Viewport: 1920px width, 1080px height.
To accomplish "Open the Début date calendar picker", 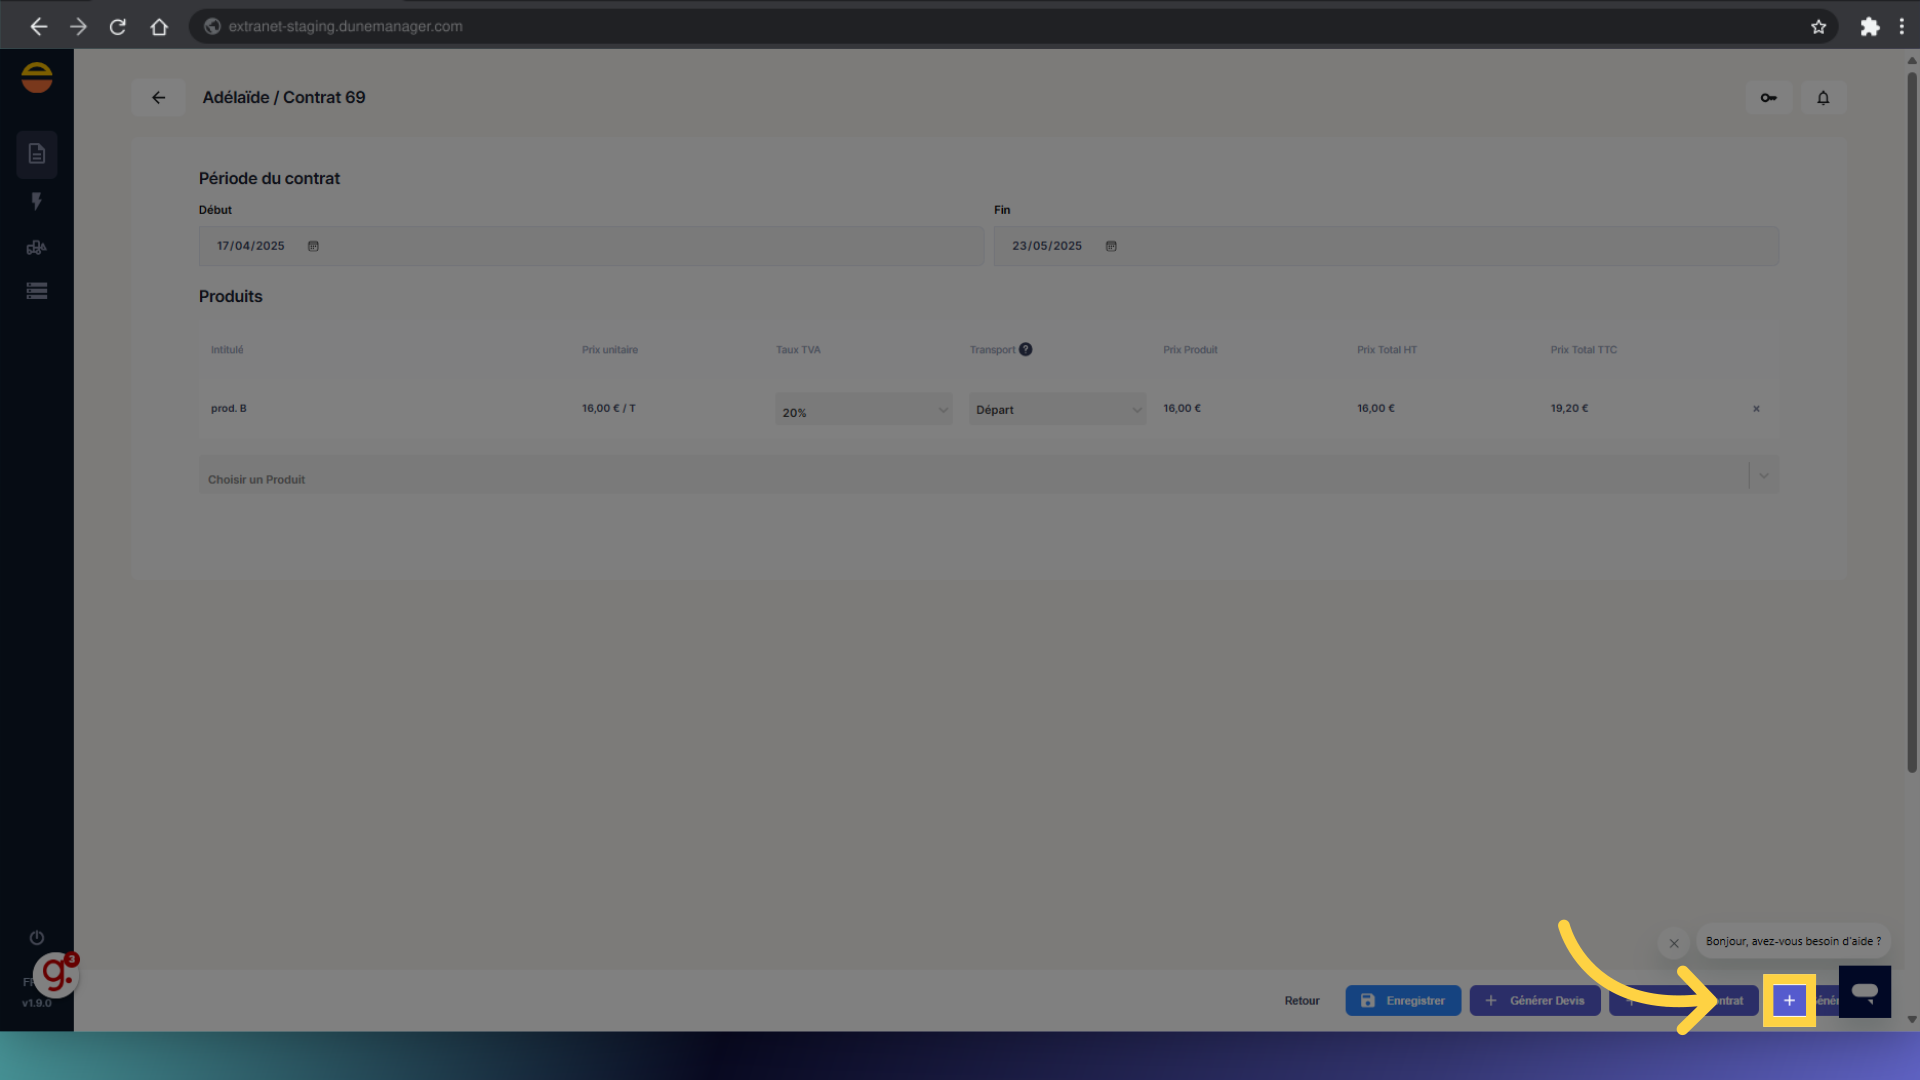I will 313,246.
